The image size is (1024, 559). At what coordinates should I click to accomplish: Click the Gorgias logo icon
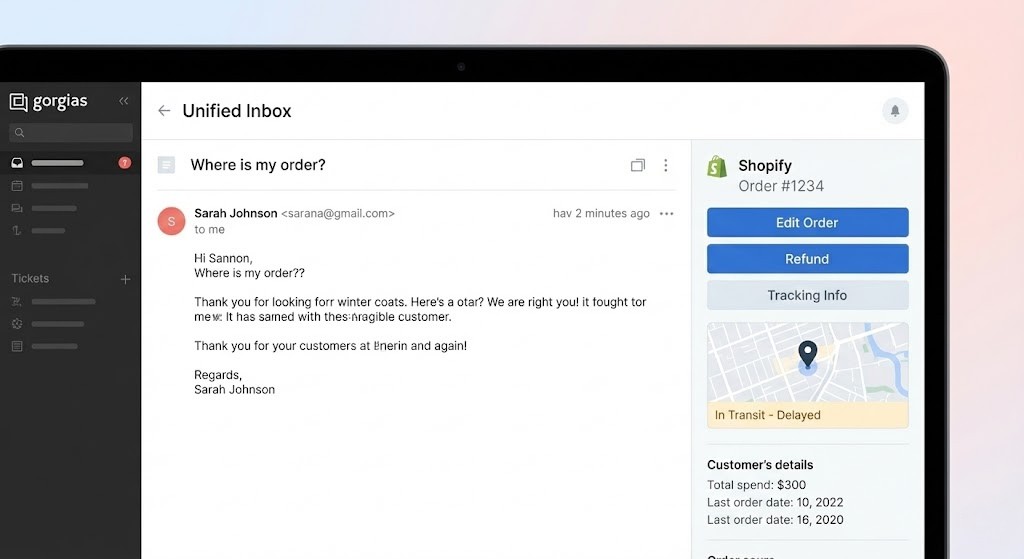point(18,101)
